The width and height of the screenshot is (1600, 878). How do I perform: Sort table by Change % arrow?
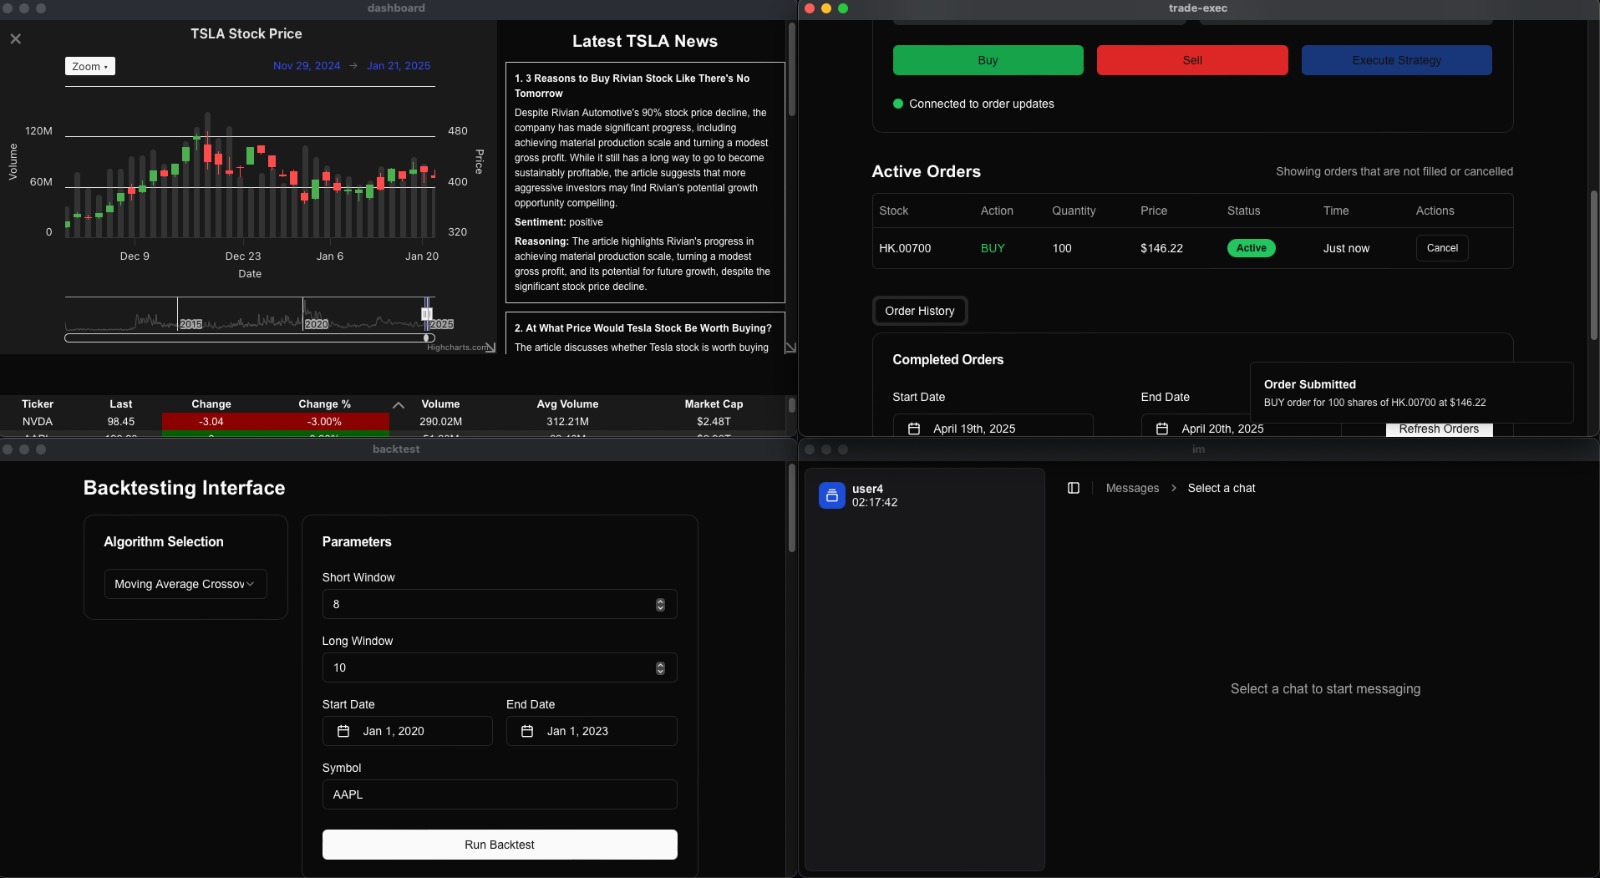[398, 405]
